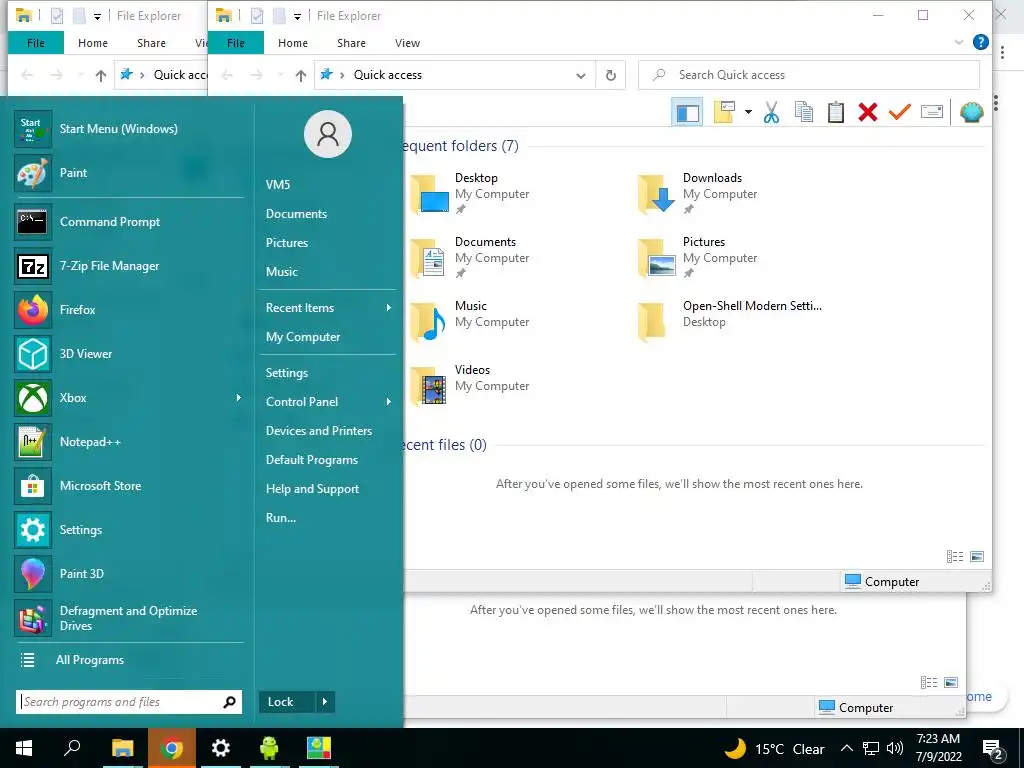Switch to Home tab in front Explorer
The height and width of the screenshot is (768, 1024).
click(293, 43)
